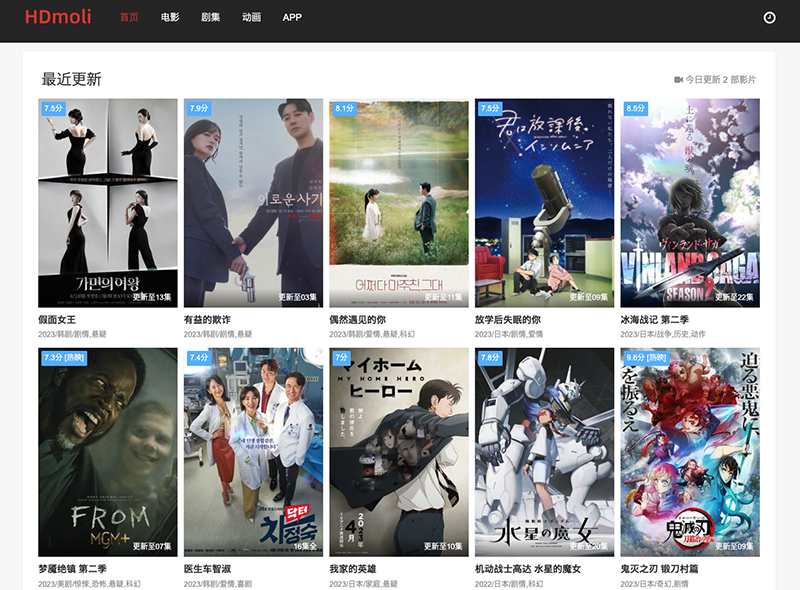Click the 有益的欺诈 title link
The height and width of the screenshot is (590, 800).
[207, 319]
